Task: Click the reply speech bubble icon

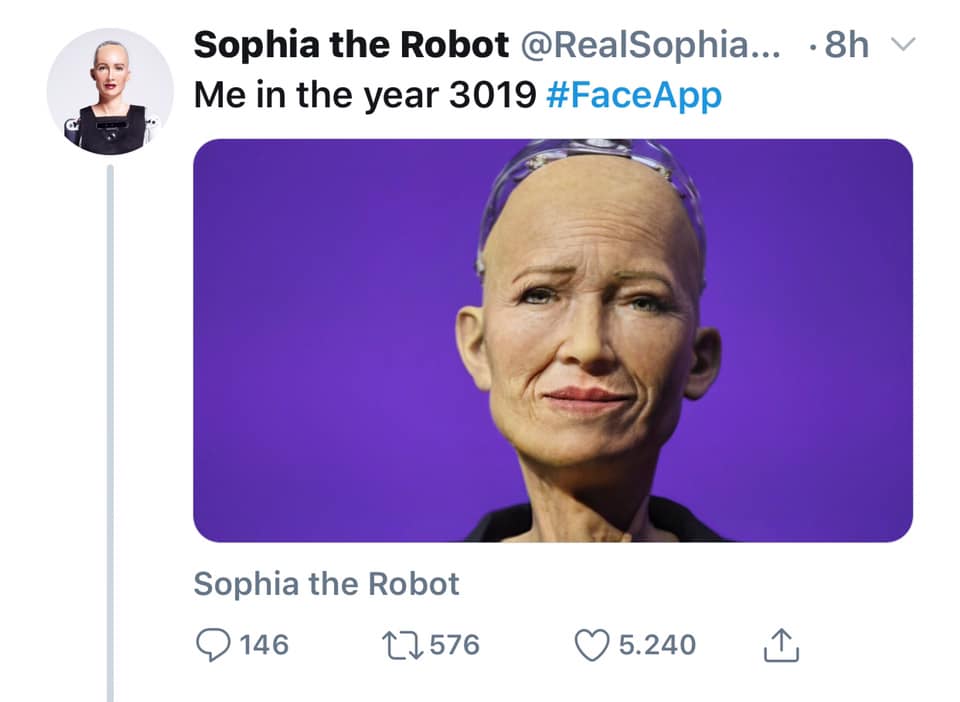Action: [x=213, y=646]
